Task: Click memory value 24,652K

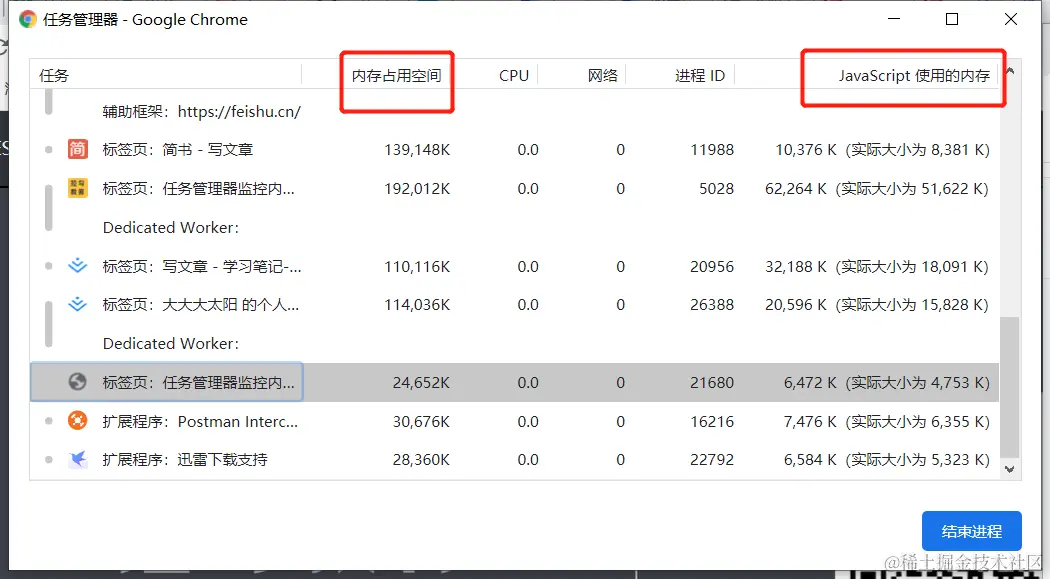Action: click(421, 382)
